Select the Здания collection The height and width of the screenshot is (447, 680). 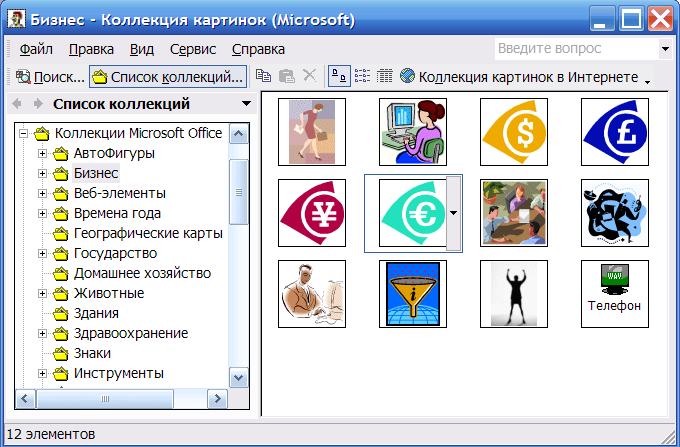click(96, 313)
